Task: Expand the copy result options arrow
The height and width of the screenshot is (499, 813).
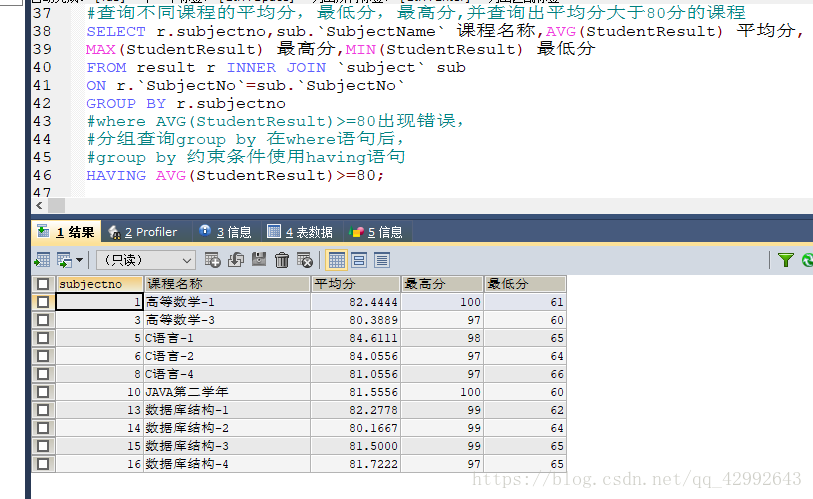Action: pyautogui.click(x=79, y=260)
